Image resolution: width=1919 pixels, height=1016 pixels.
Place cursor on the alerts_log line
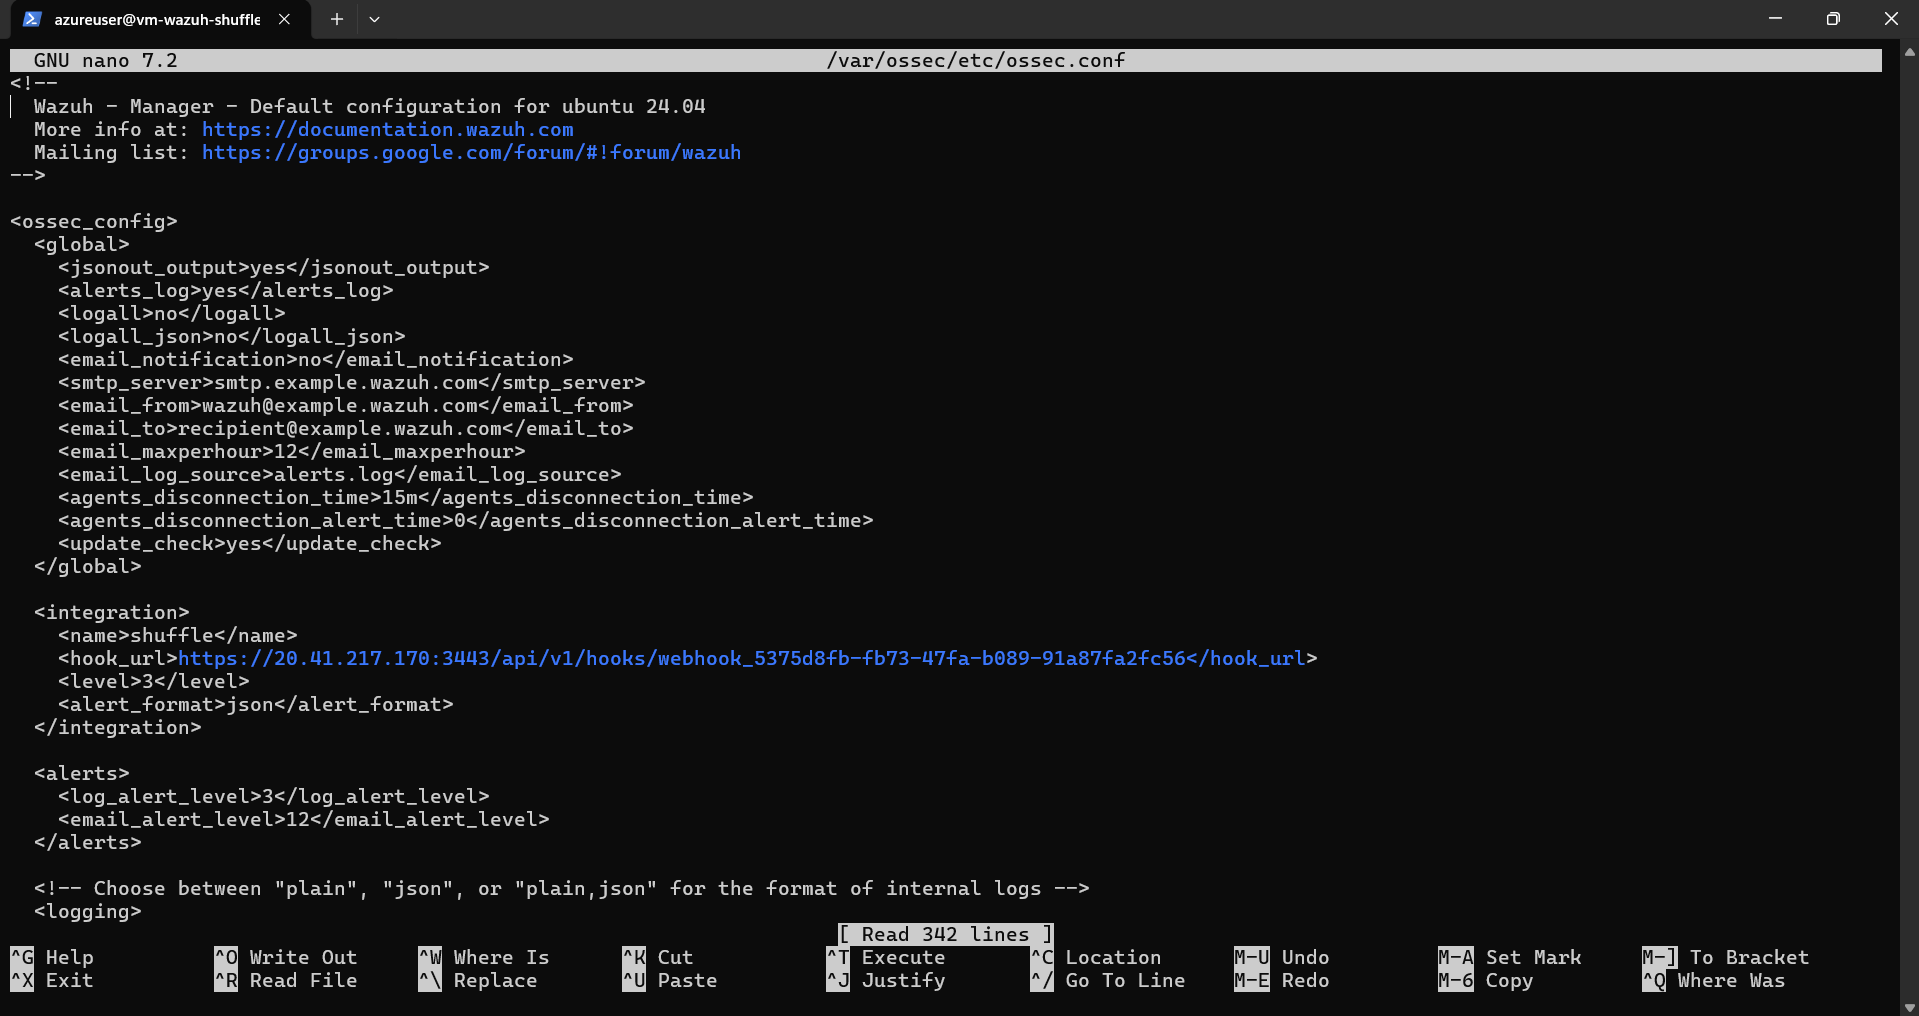click(x=226, y=290)
